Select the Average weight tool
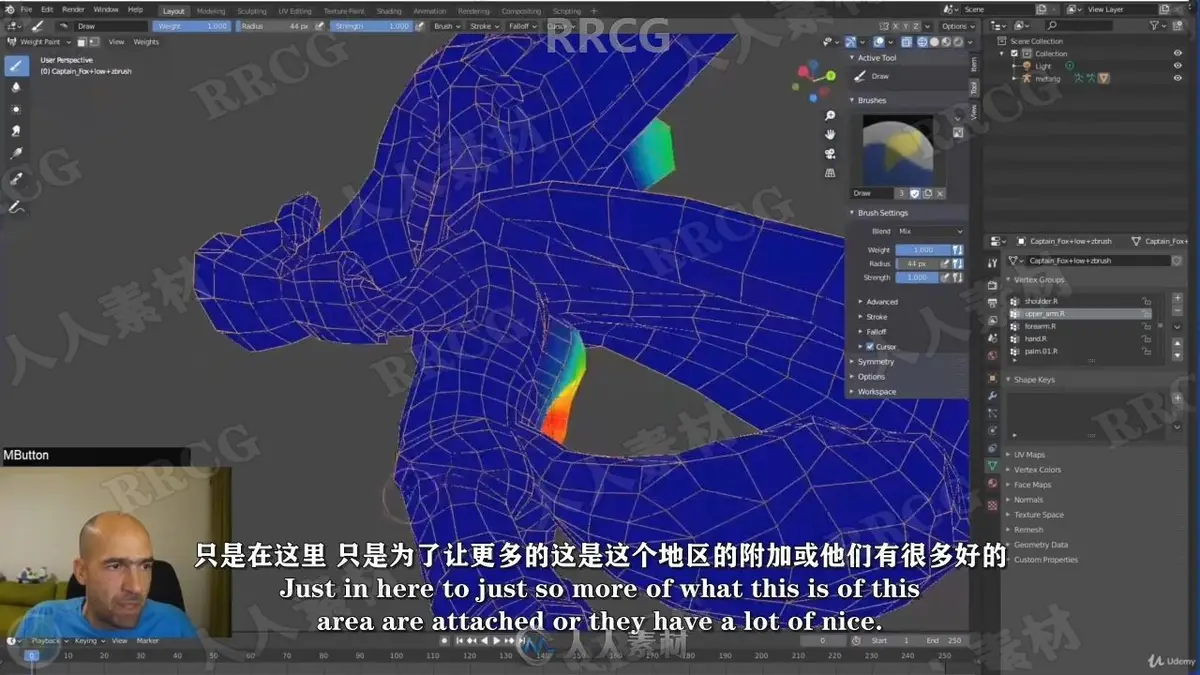Screen dimensions: 1200x675 click(x=16, y=110)
